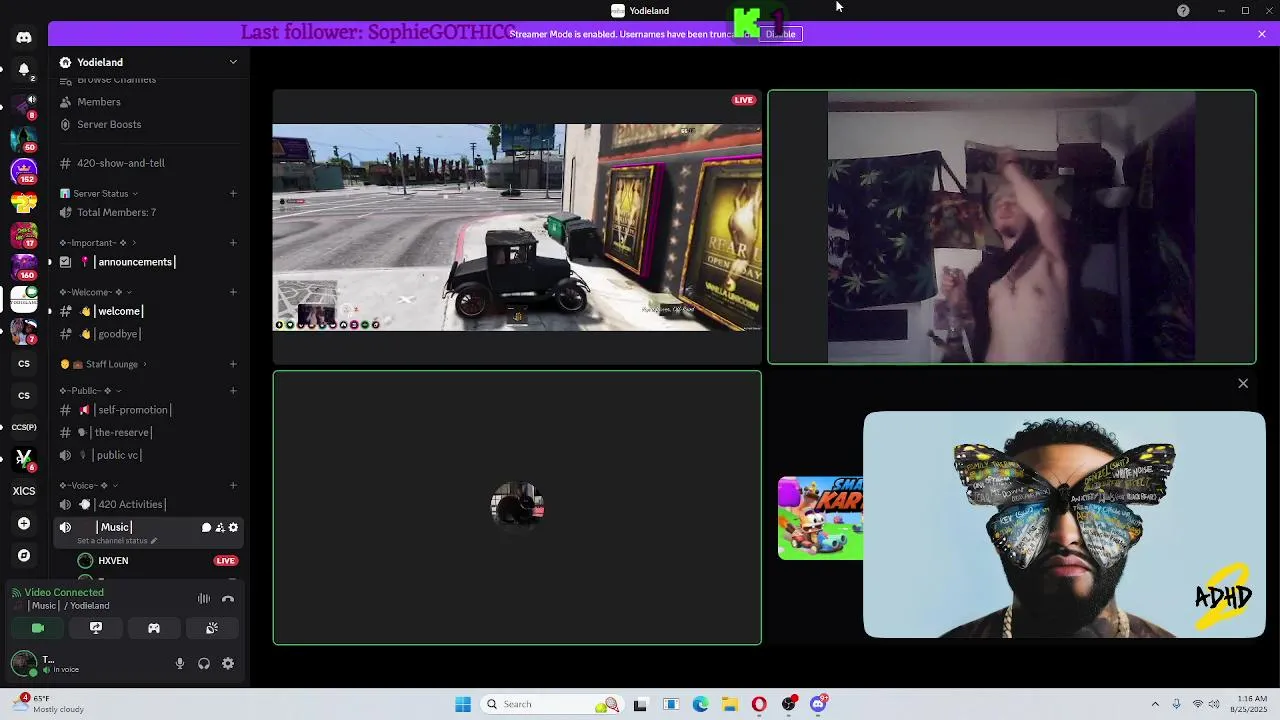Select the participant tile with avatar only

coord(517,508)
